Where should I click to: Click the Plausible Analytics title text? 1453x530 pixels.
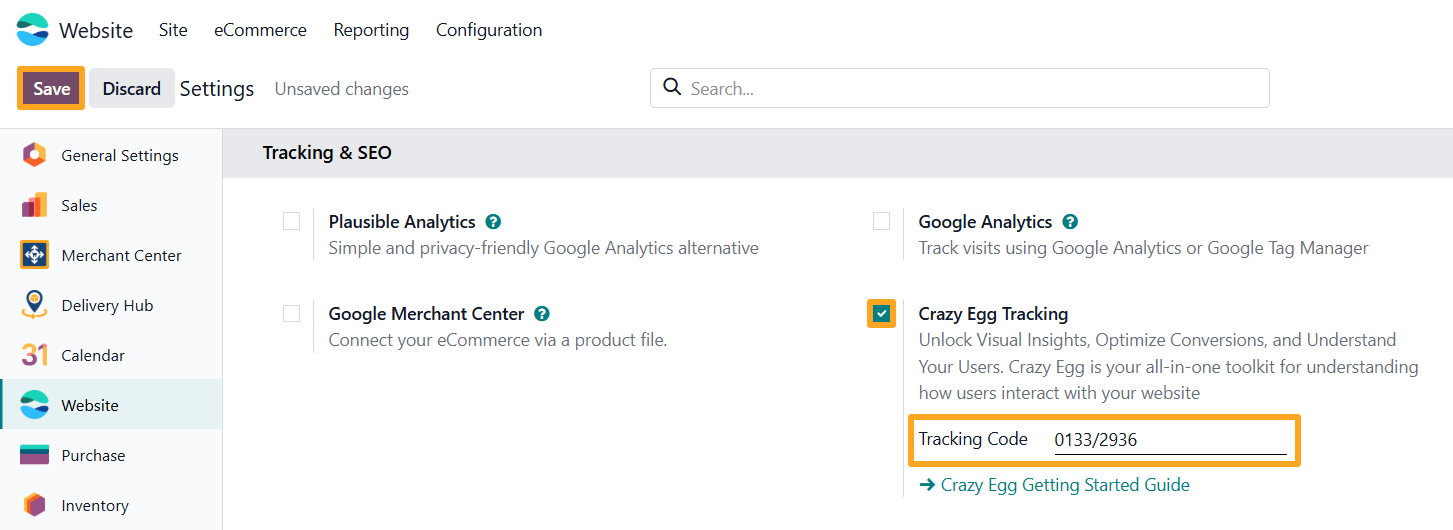403,222
